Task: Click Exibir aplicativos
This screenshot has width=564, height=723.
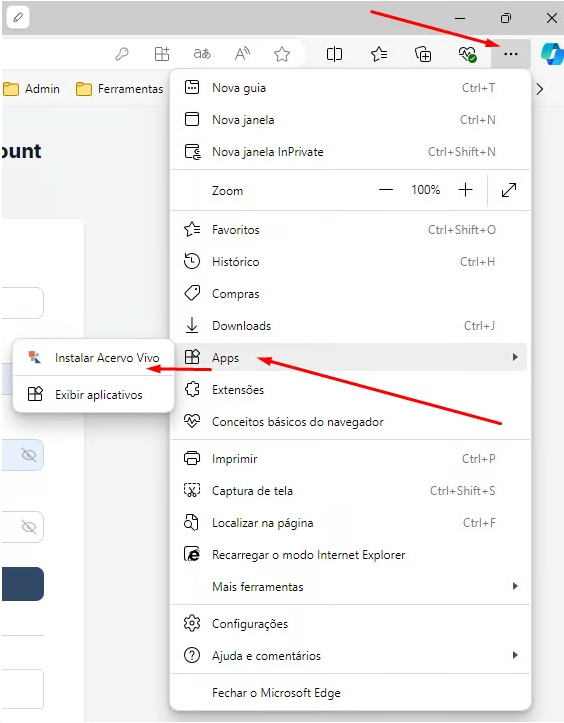Action: point(94,395)
